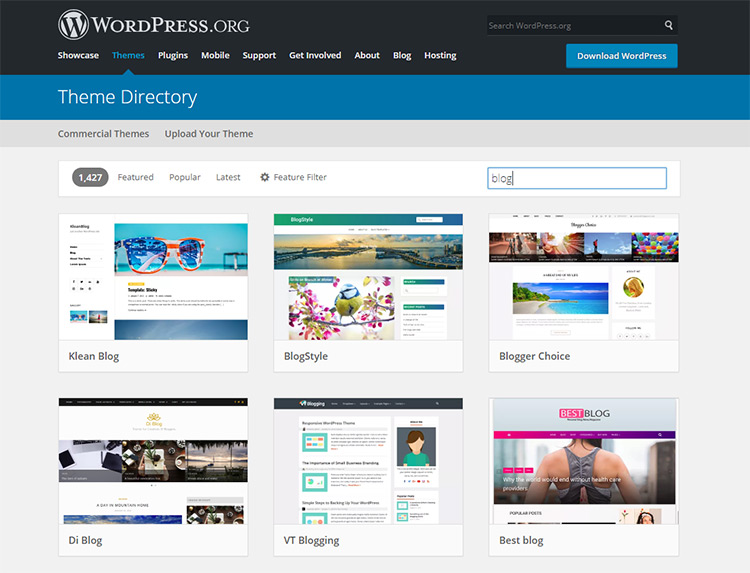Open the Plugins menu item
Screen dimensions: 750x573
(x=173, y=55)
